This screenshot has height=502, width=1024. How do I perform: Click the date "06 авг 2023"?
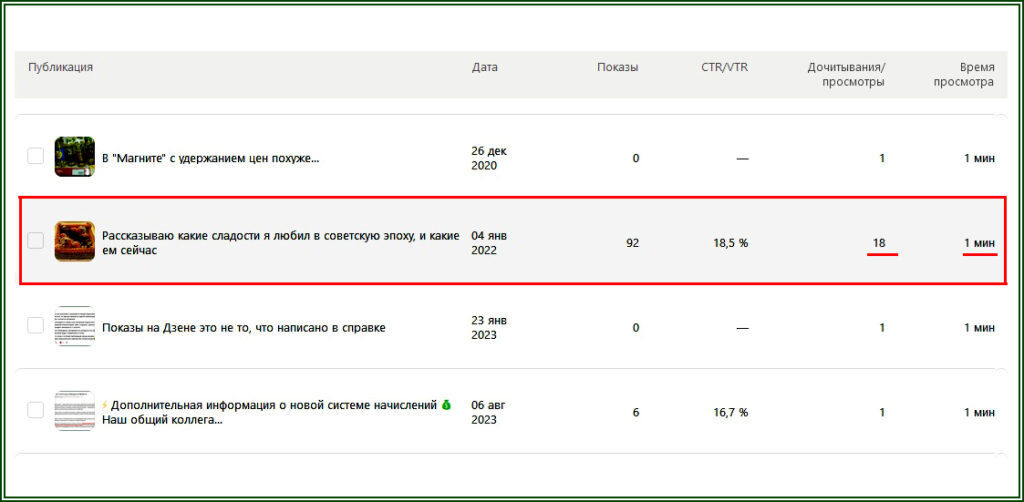point(489,413)
